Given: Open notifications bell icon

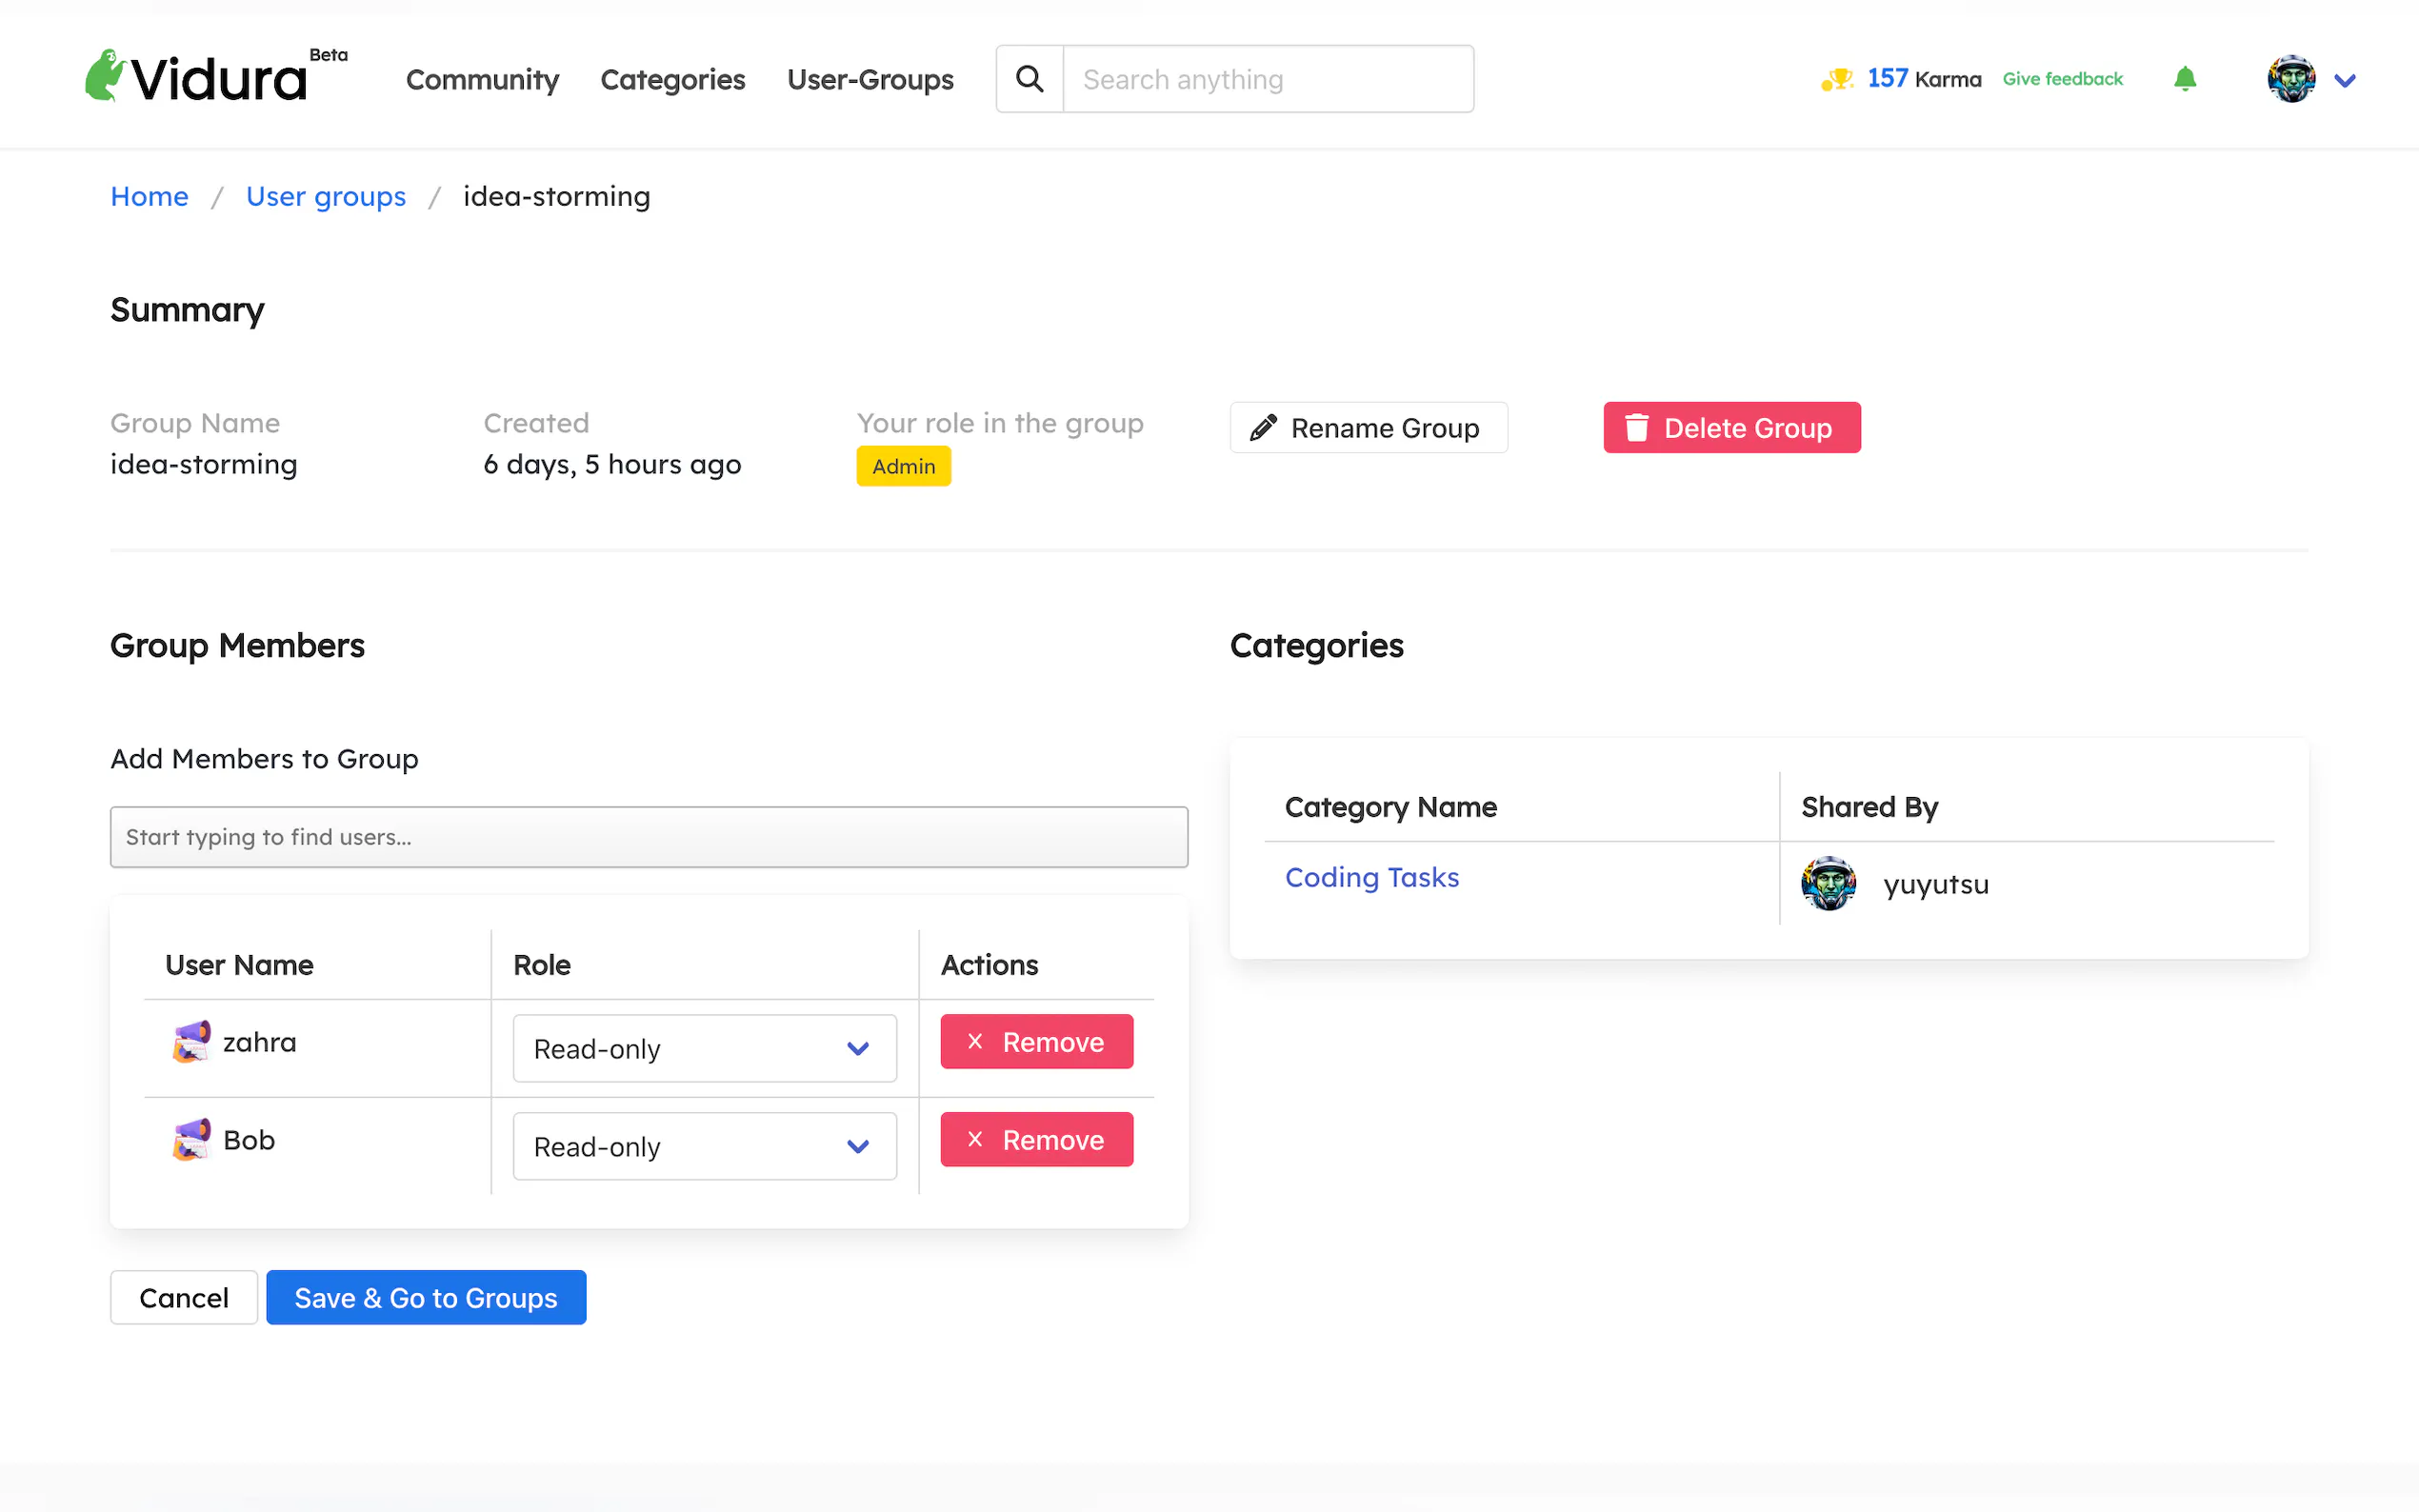Looking at the screenshot, I should pyautogui.click(x=2184, y=79).
